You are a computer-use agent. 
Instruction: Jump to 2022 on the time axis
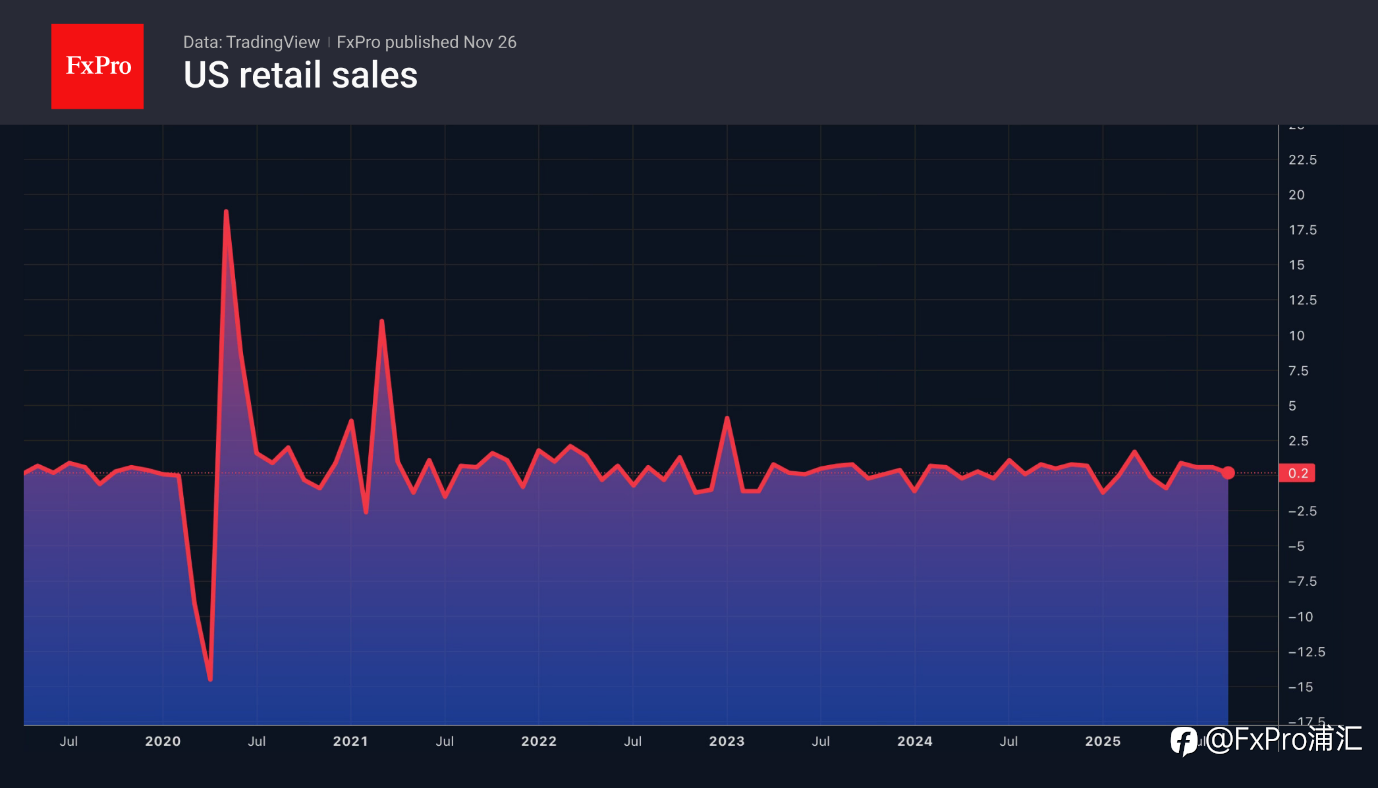point(539,741)
